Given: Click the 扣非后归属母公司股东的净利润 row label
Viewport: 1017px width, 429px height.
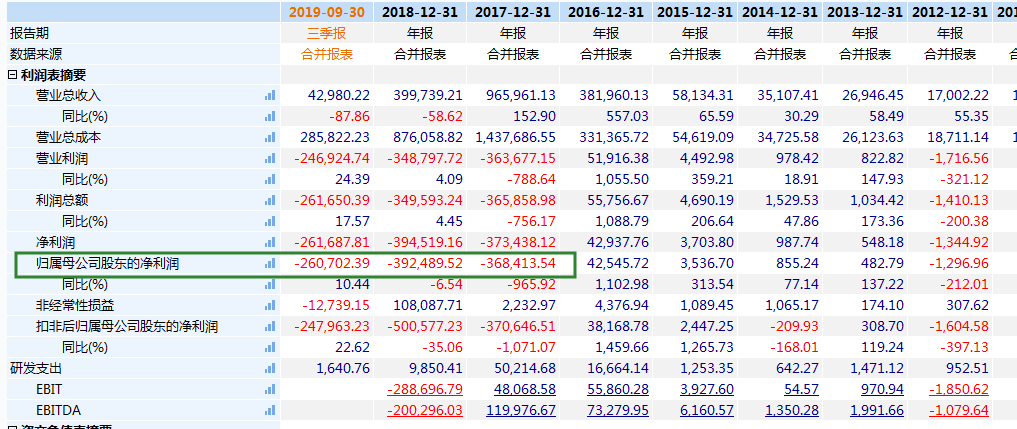Looking at the screenshot, I should [x=127, y=326].
